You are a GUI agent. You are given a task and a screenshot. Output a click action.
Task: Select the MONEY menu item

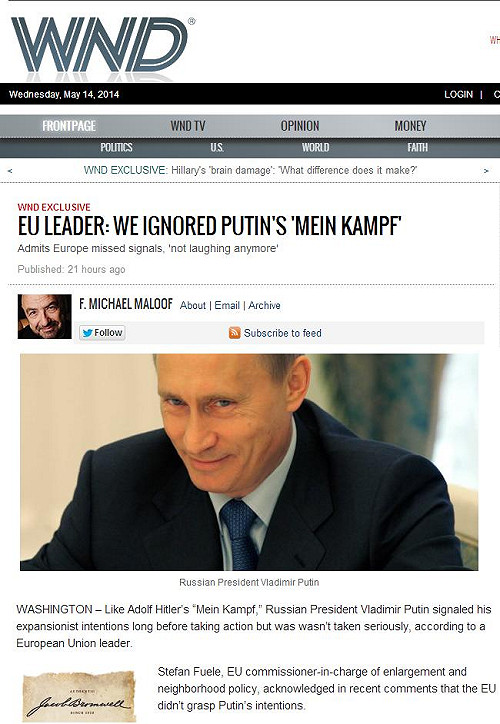[410, 126]
